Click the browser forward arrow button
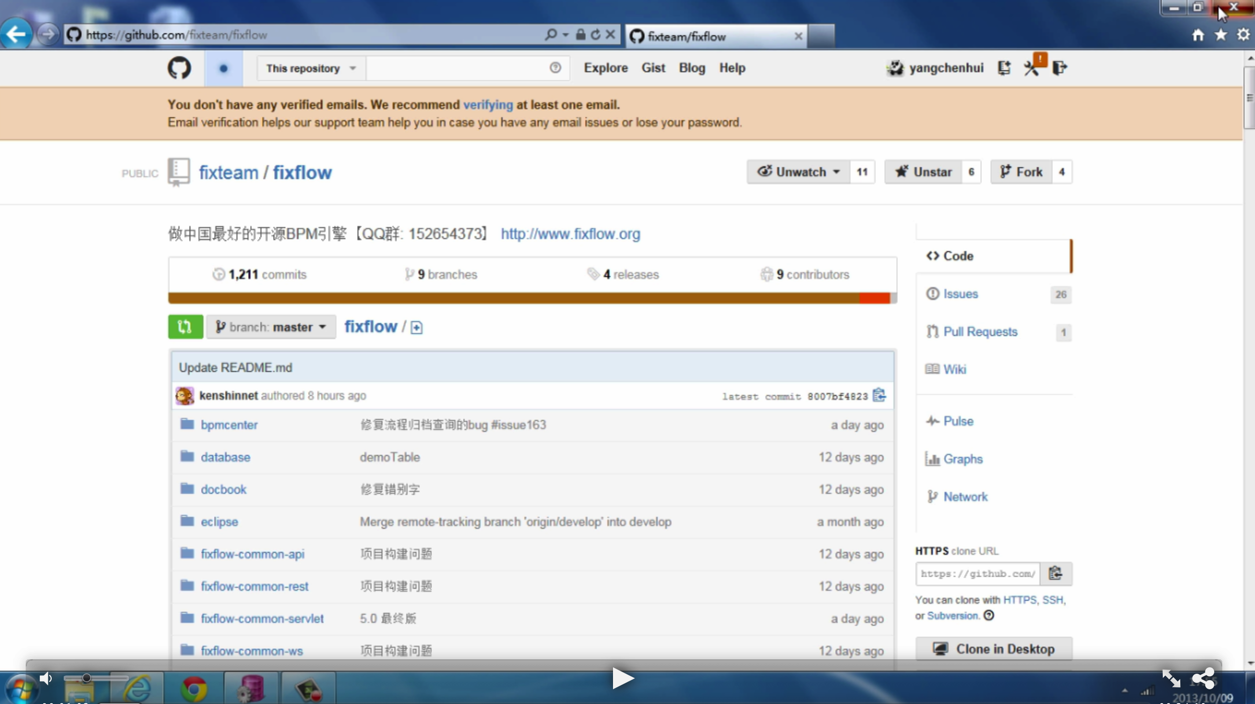Screen dimensions: 1255x704 pyautogui.click(x=47, y=35)
